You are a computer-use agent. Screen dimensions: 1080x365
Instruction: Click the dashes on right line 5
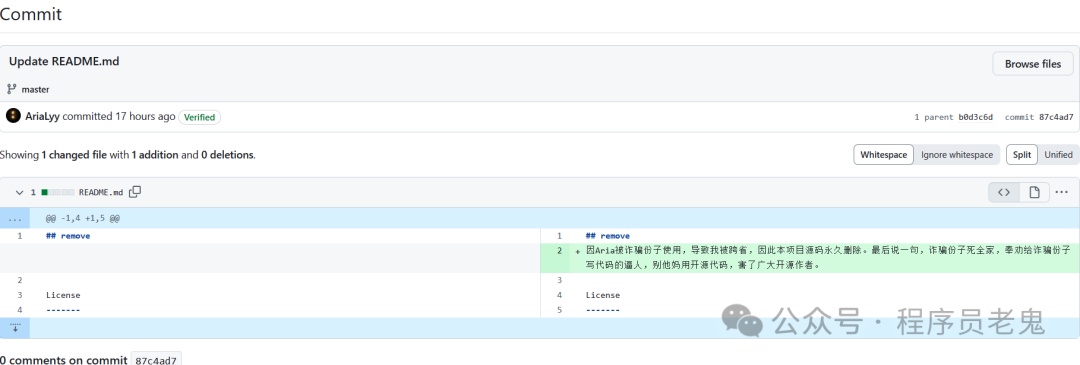pyautogui.click(x=603, y=310)
